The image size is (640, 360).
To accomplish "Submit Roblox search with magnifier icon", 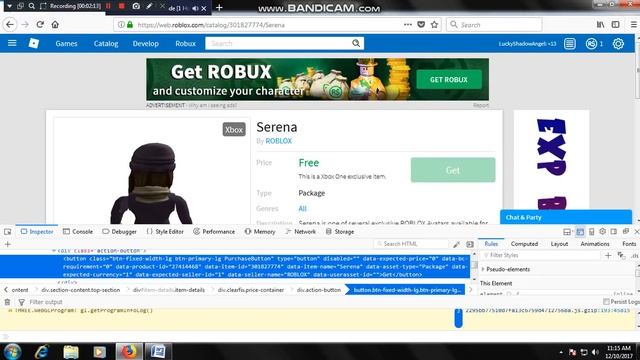I will pyautogui.click(x=356, y=43).
